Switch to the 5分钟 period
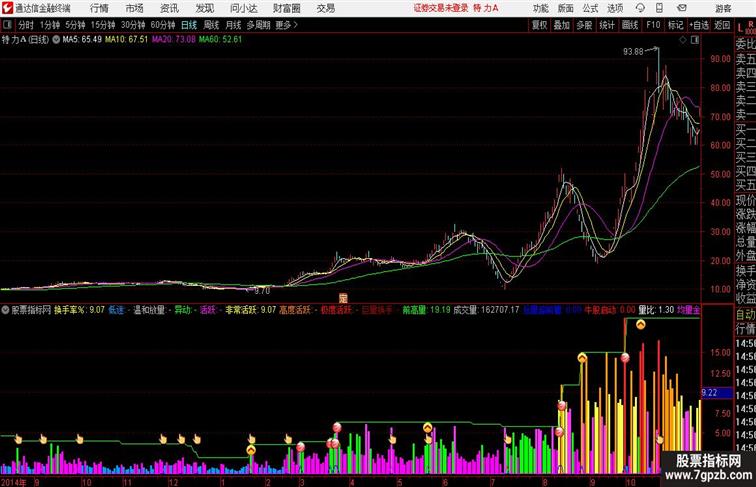Viewport: 756px width, 487px height. tap(75, 25)
